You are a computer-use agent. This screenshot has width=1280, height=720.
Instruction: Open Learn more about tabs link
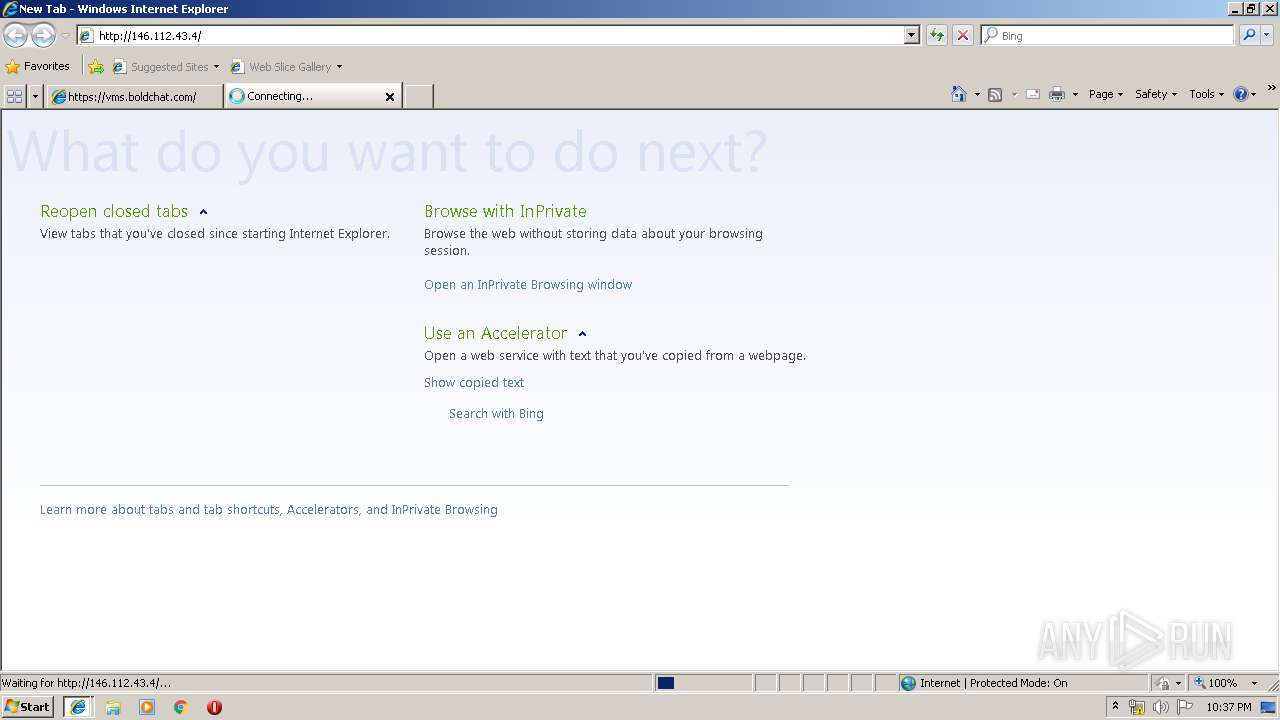point(269,510)
